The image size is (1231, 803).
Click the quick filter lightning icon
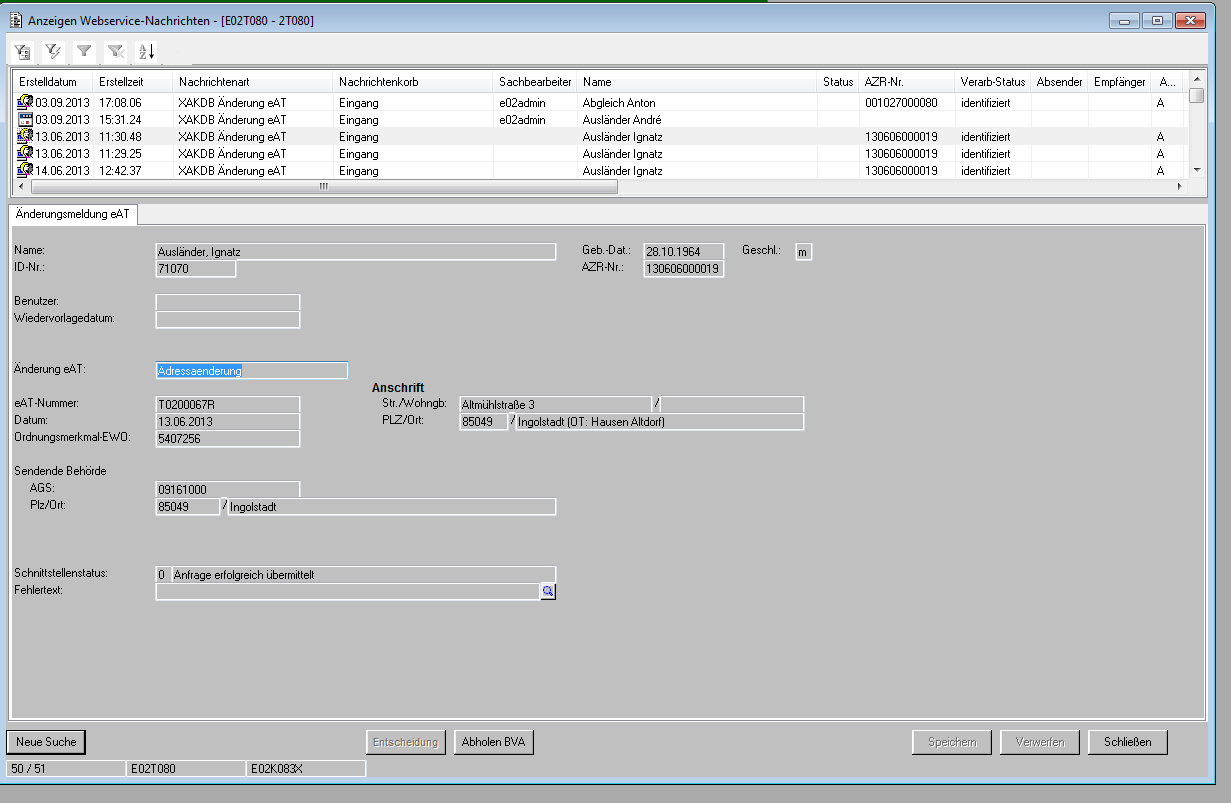pyautogui.click(x=53, y=51)
